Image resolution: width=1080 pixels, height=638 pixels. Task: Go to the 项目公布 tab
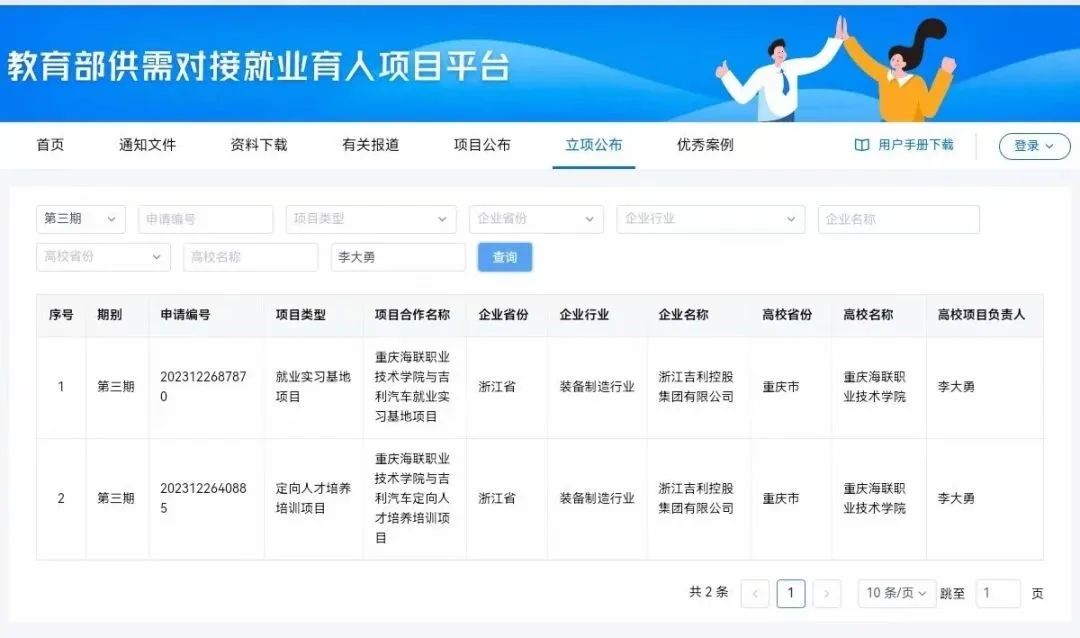pos(482,145)
